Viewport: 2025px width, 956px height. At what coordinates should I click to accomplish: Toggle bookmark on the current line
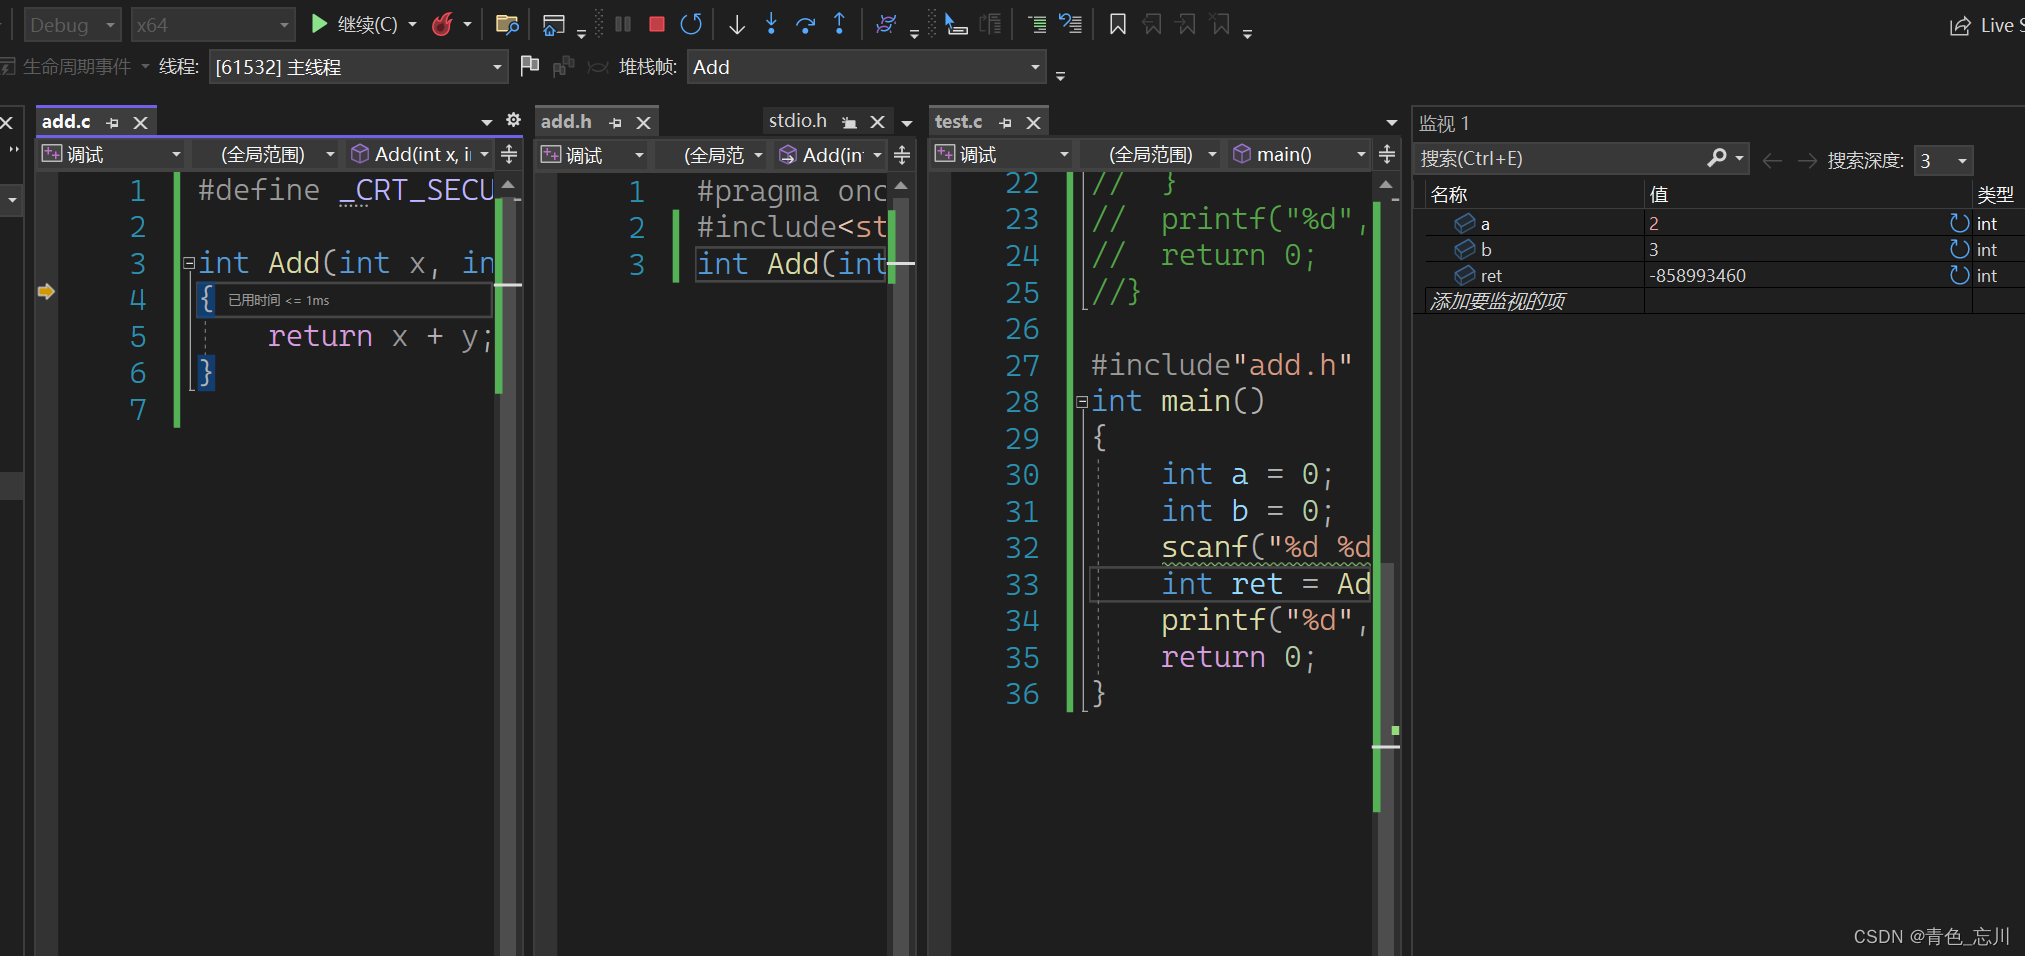pyautogui.click(x=1118, y=24)
